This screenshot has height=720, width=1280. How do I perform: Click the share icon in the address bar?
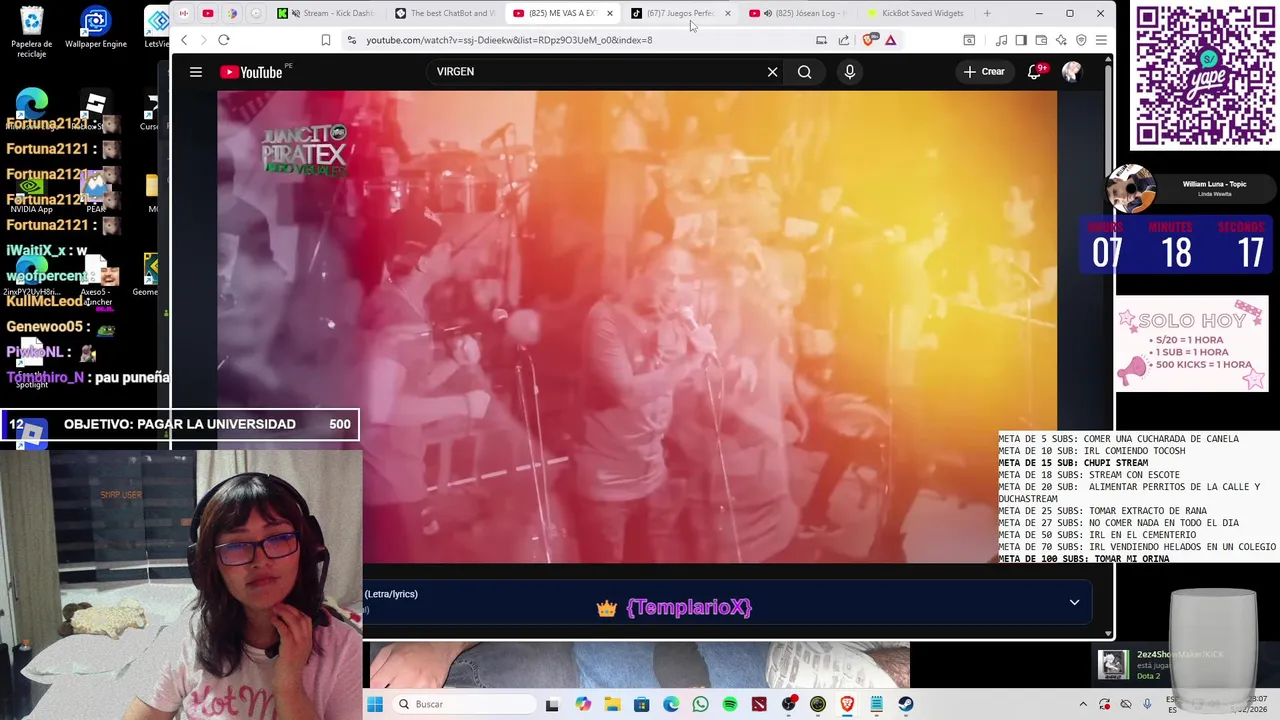coord(844,40)
